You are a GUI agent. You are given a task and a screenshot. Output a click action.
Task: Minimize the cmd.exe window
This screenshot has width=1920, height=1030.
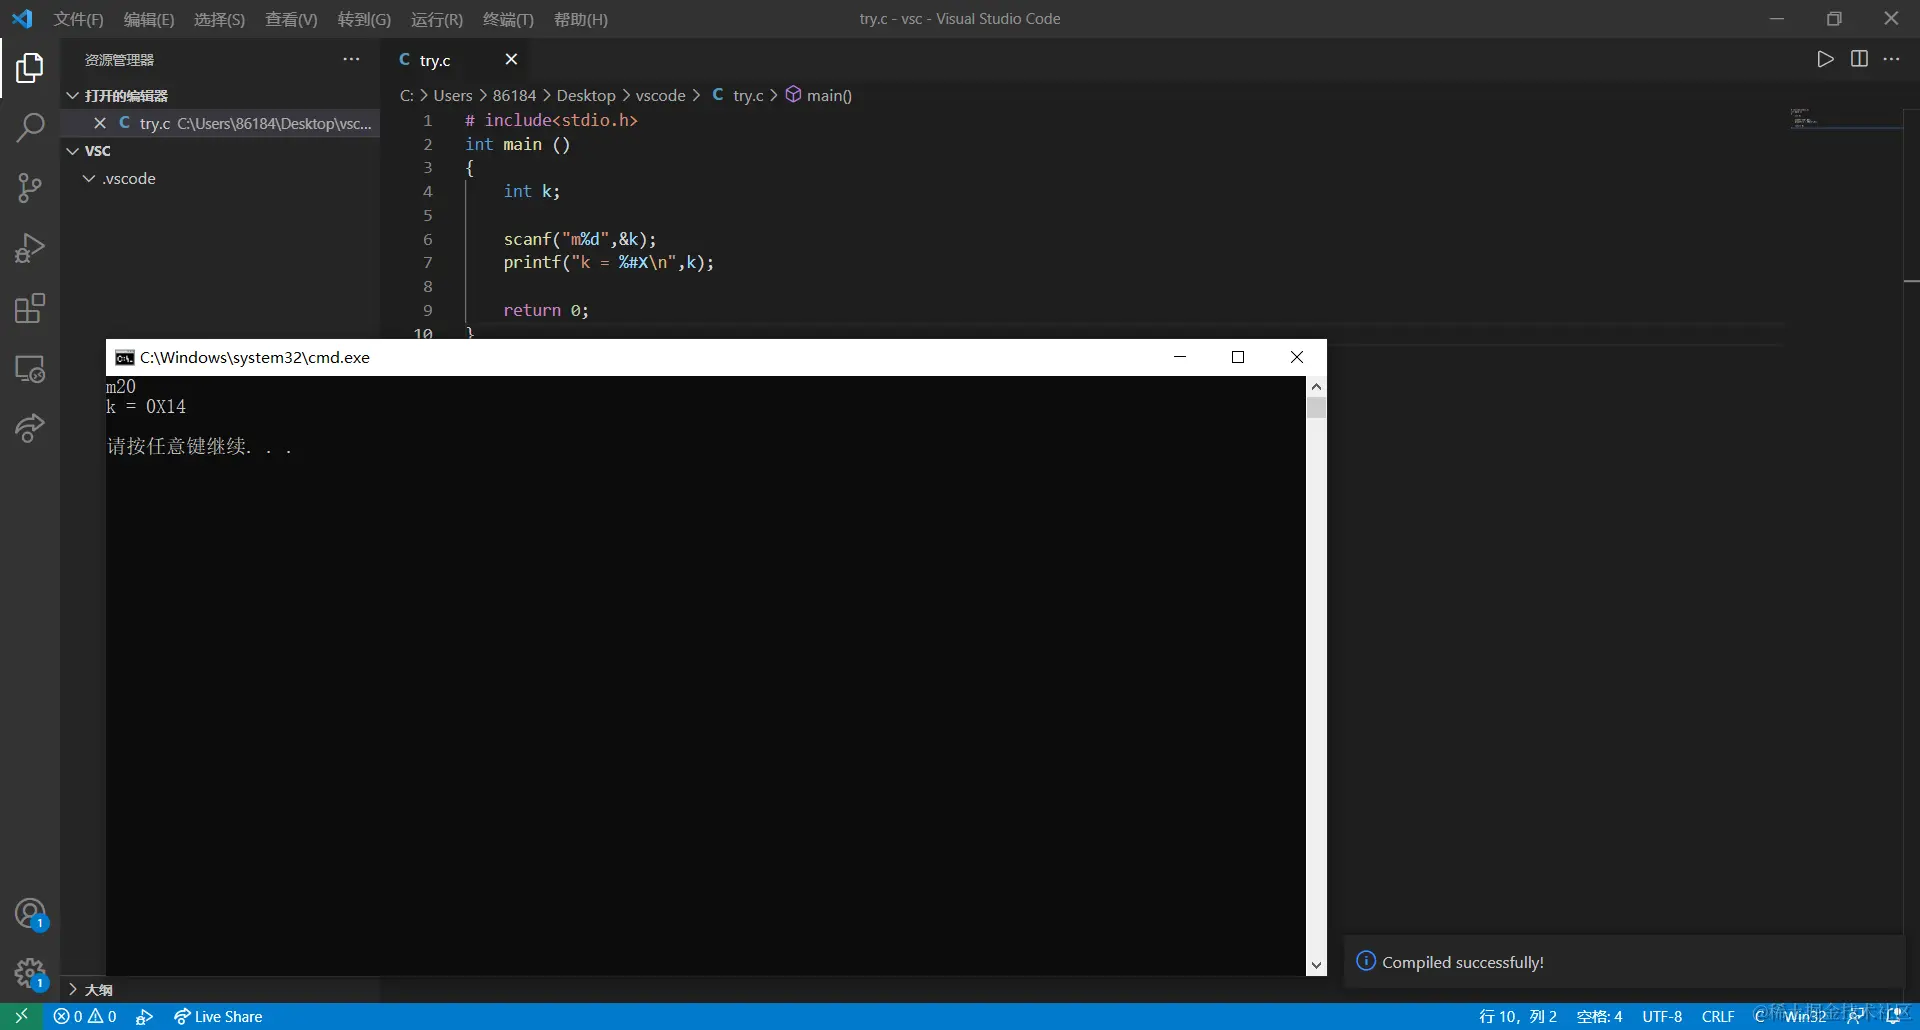[1180, 357]
